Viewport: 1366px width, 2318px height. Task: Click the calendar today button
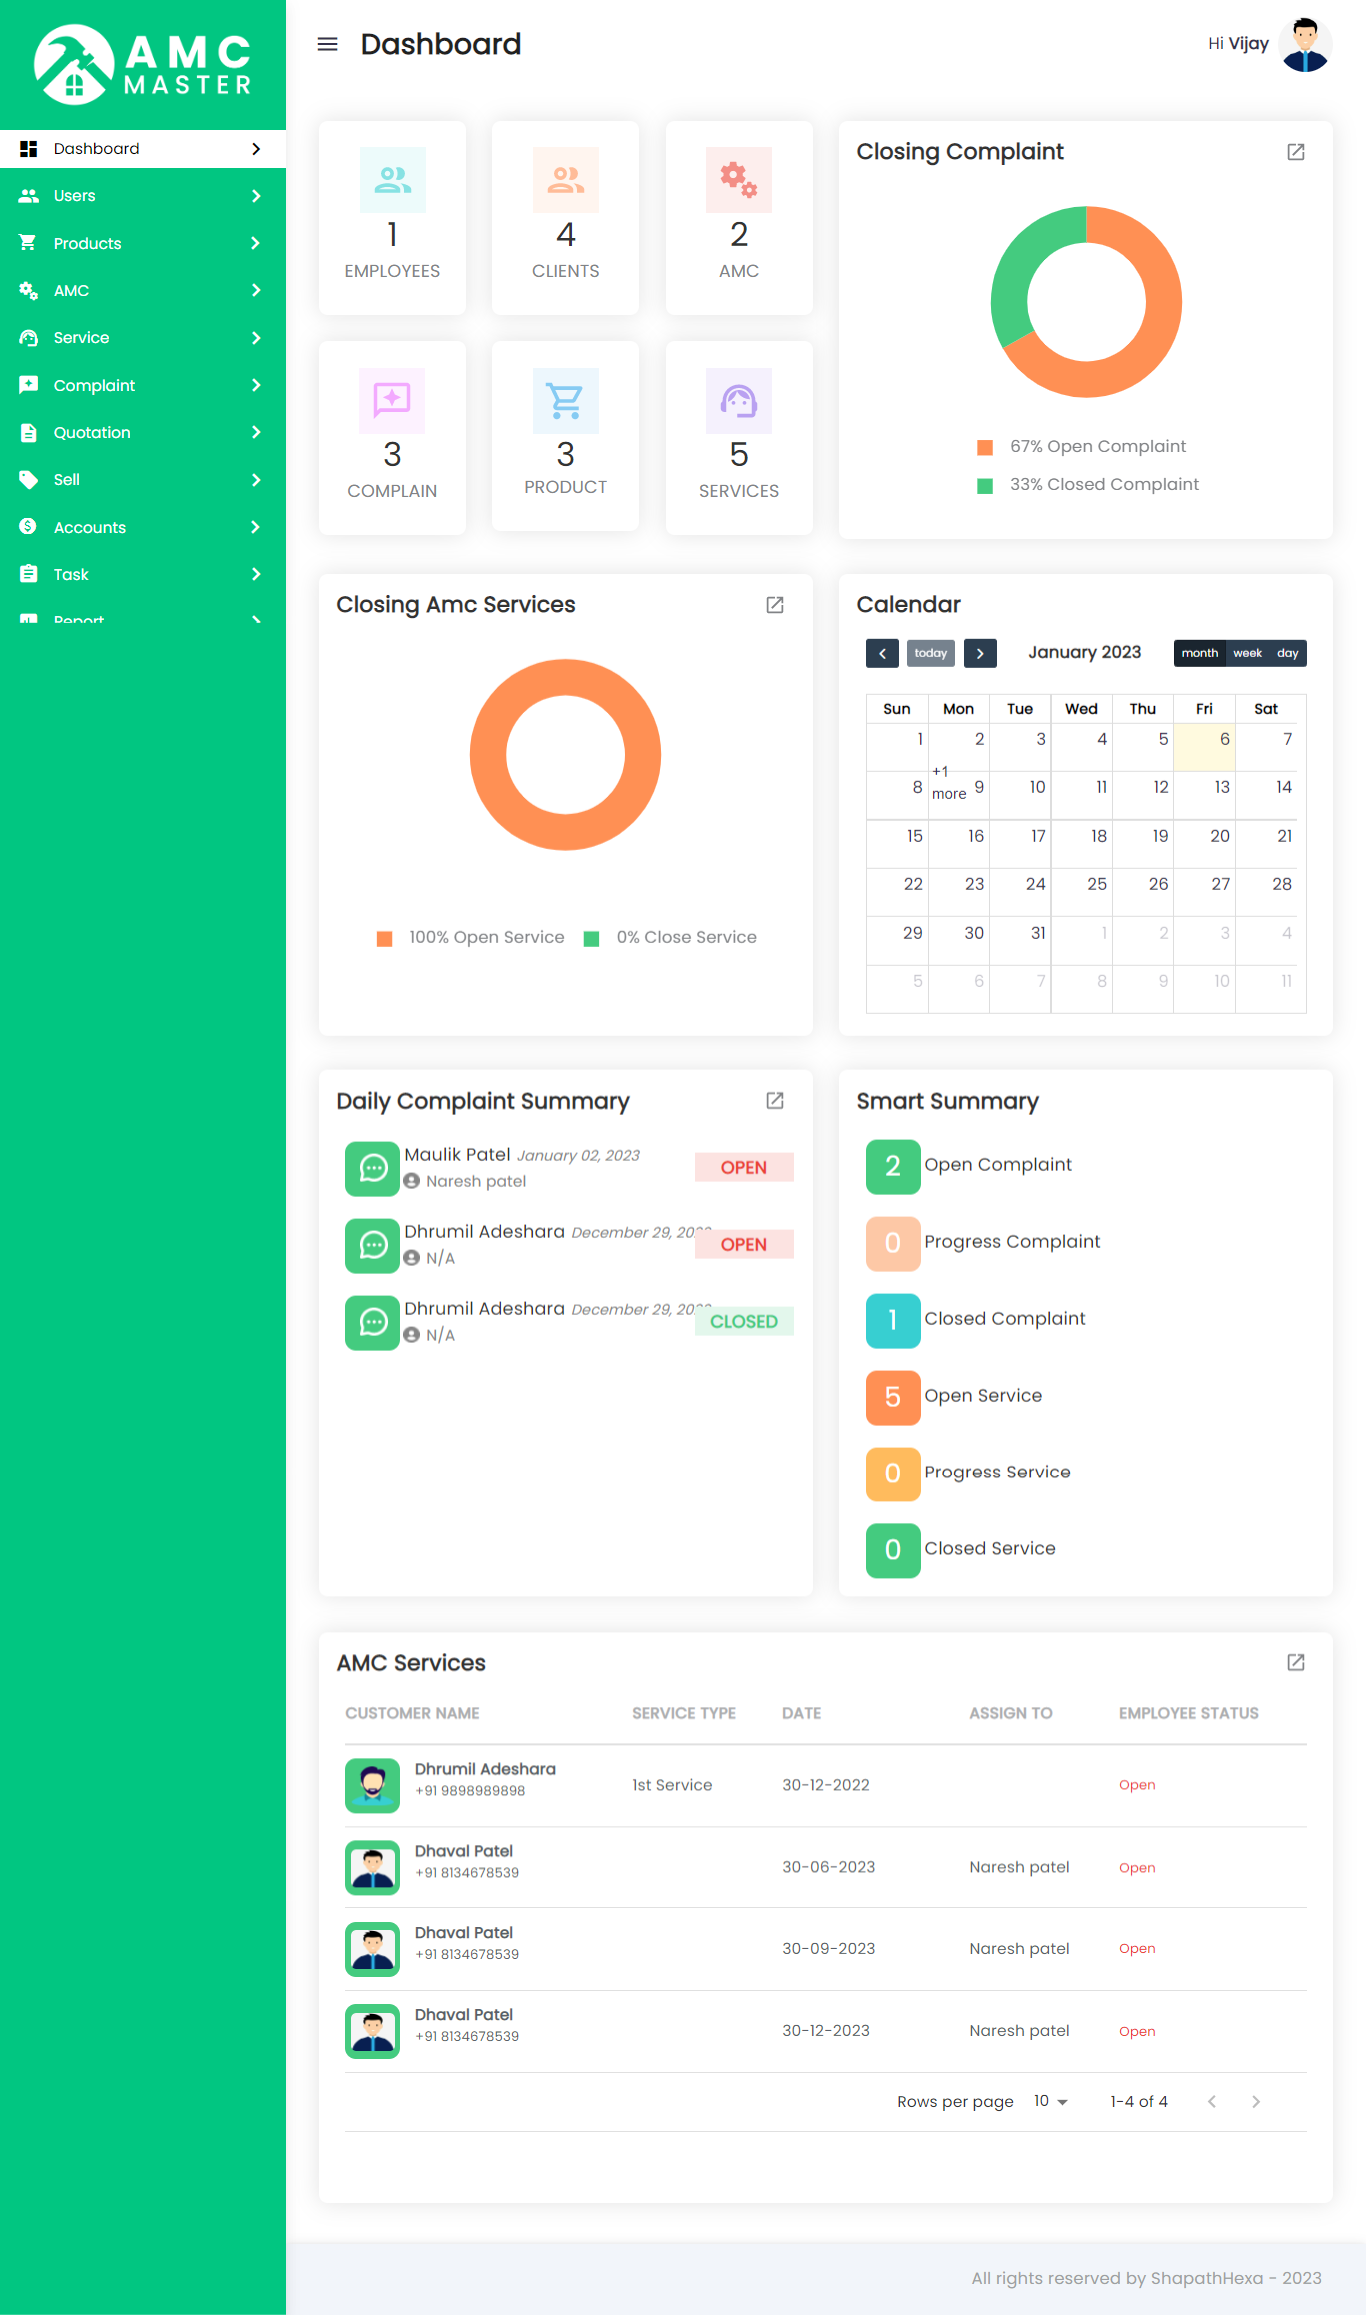click(x=930, y=653)
